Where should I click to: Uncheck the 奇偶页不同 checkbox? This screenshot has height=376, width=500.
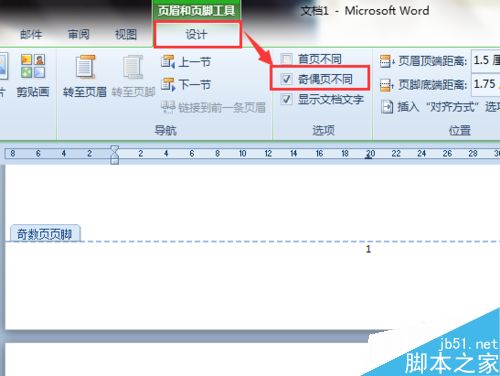click(x=286, y=79)
